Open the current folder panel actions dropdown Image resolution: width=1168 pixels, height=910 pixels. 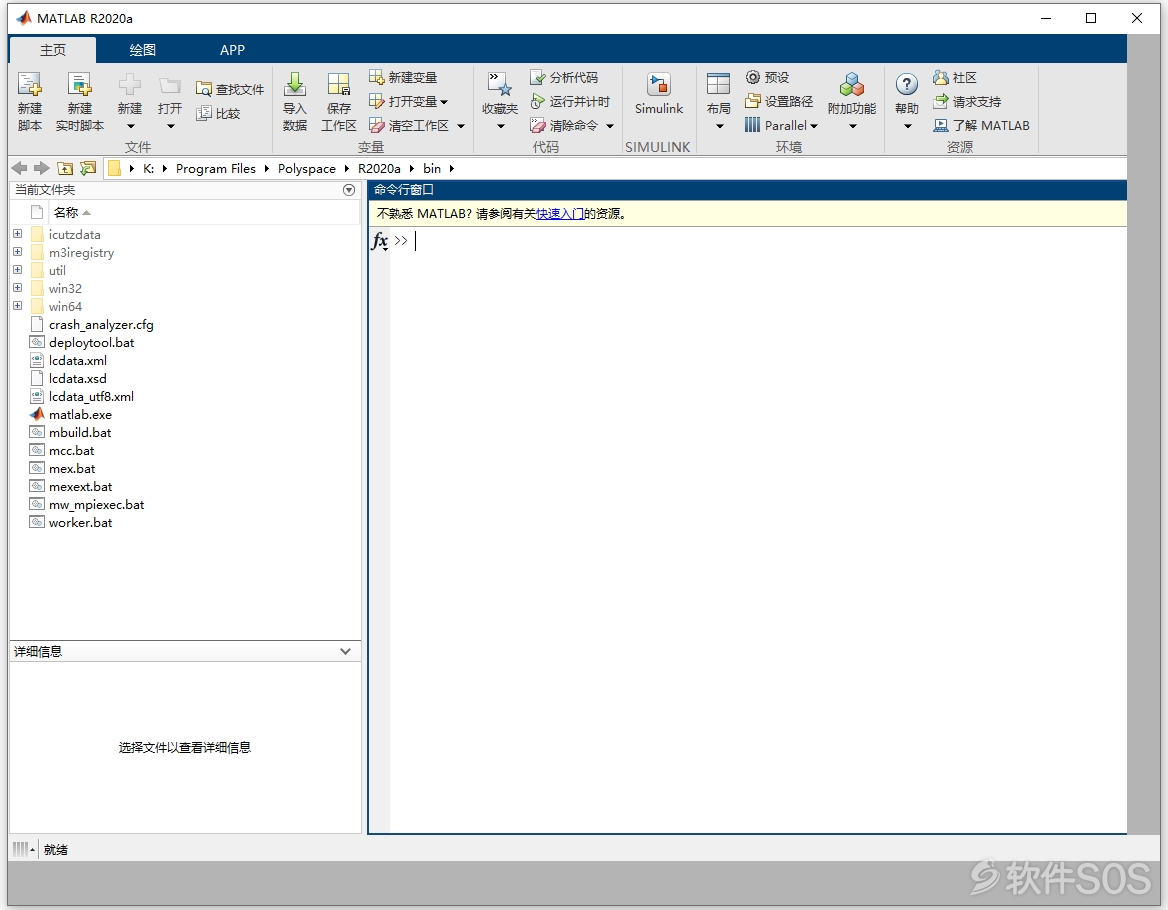(349, 190)
